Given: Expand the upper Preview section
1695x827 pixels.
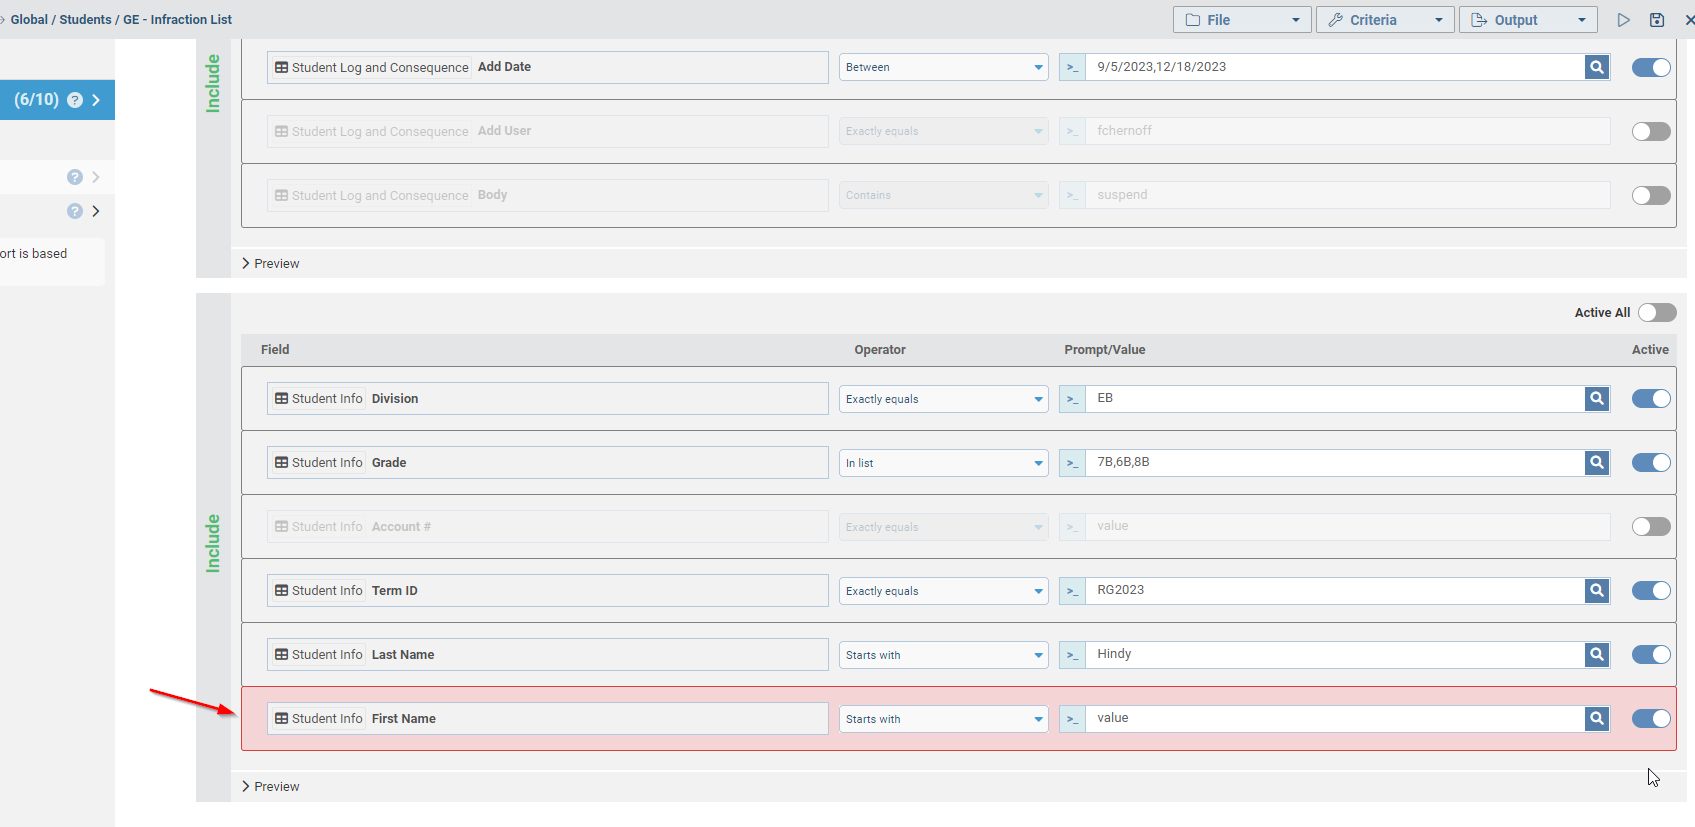Looking at the screenshot, I should (x=270, y=263).
